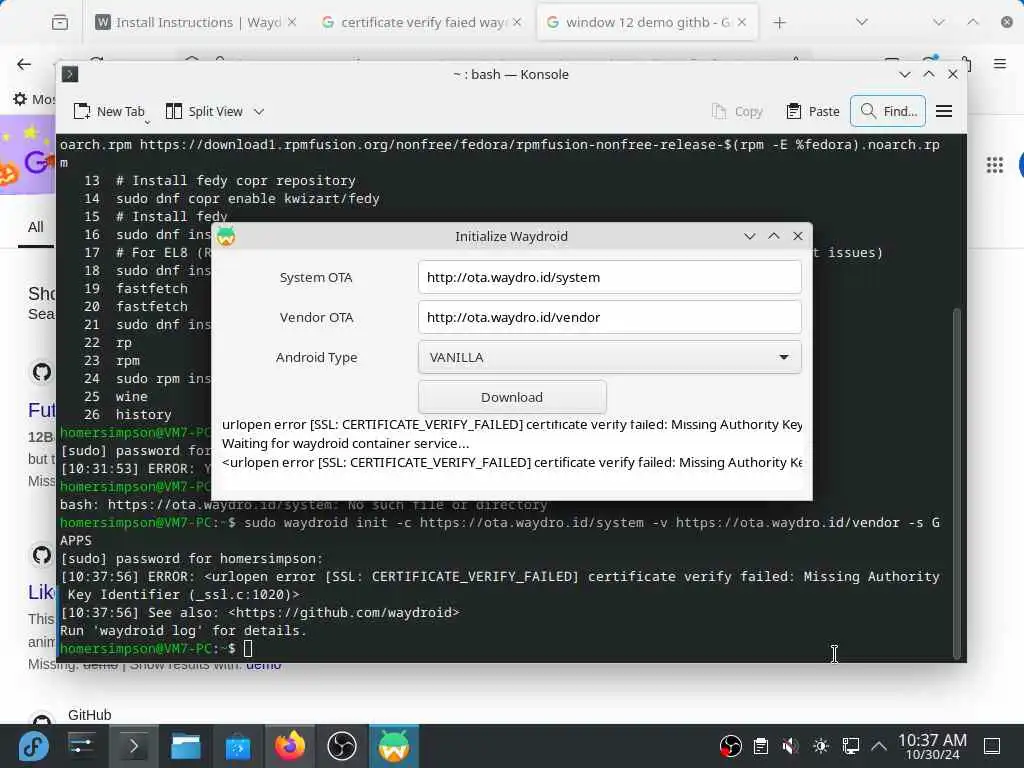
Task: Open the file manager taskbar icon
Action: pos(185,746)
